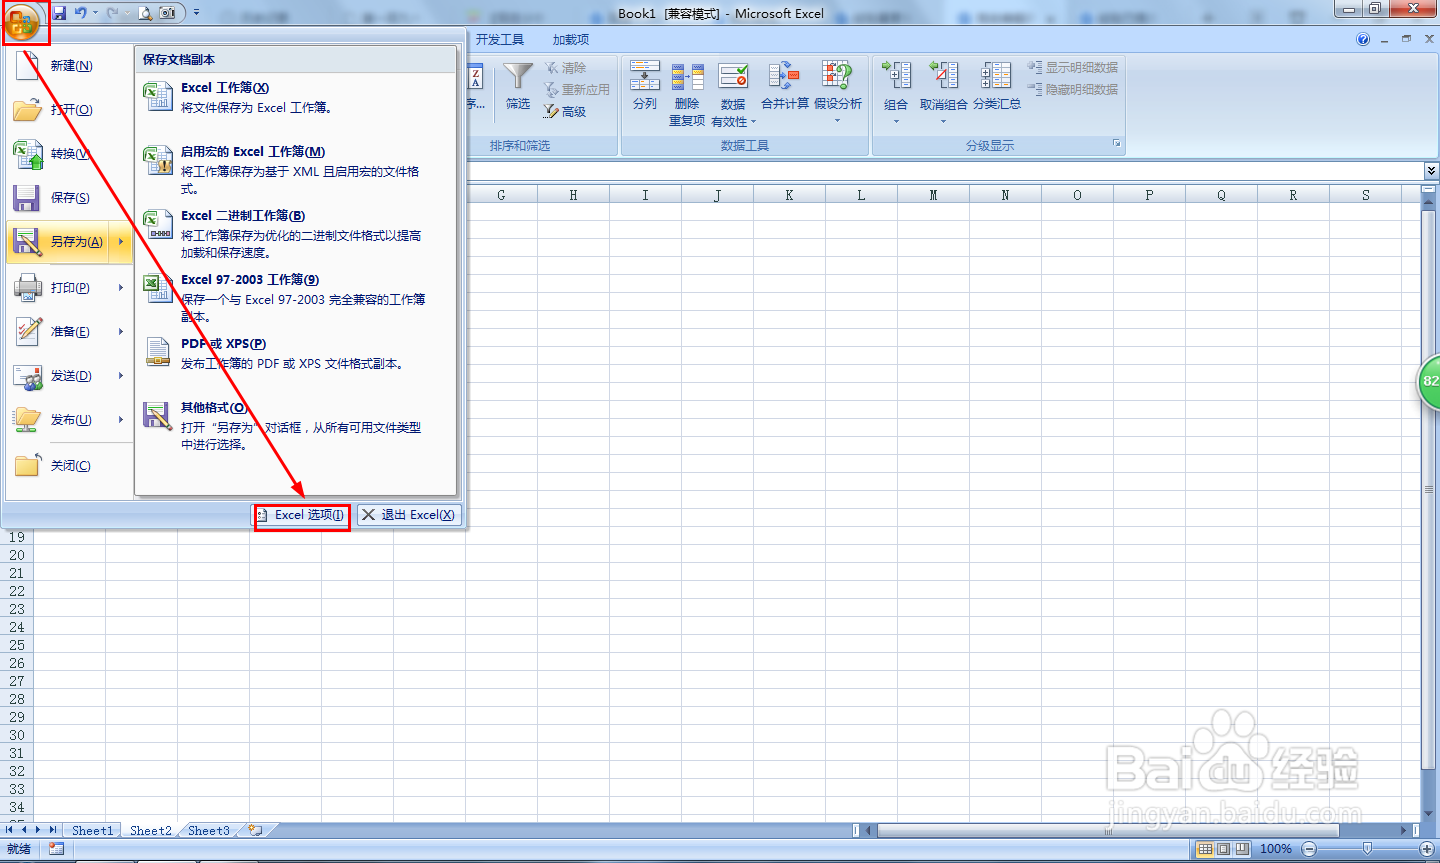The width and height of the screenshot is (1440, 863).
Task: Switch to Page Layout view button
Action: point(1223,849)
